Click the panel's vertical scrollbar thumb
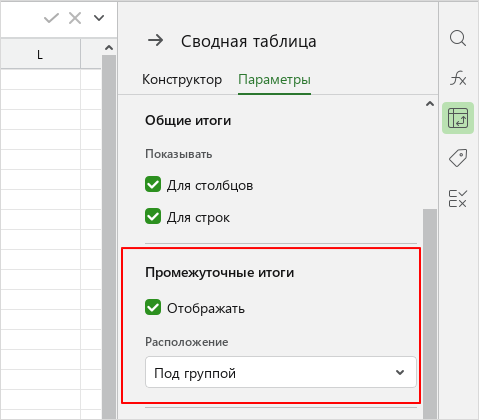Image resolution: width=479 pixels, height=420 pixels. 430,313
